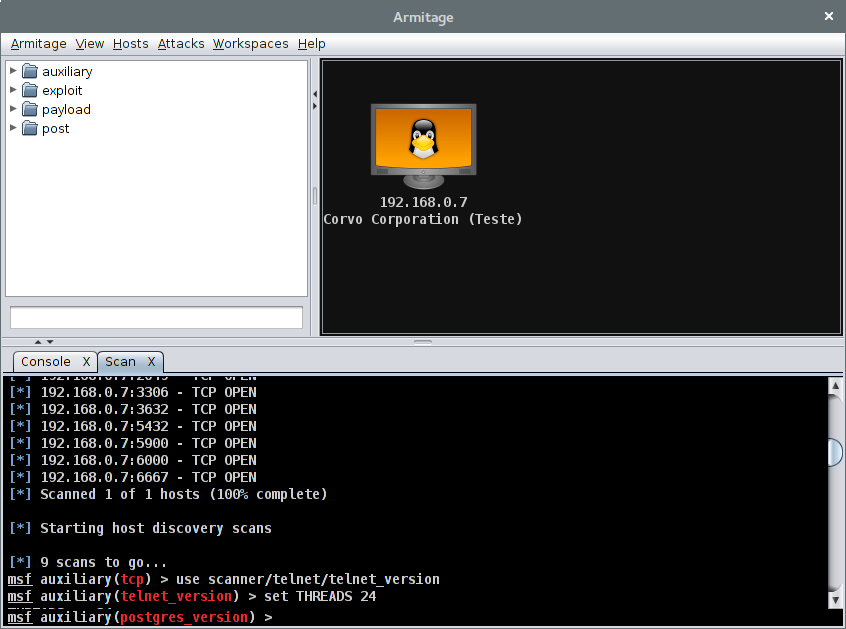Click the payload tree label
The width and height of the screenshot is (846, 629).
pos(66,110)
